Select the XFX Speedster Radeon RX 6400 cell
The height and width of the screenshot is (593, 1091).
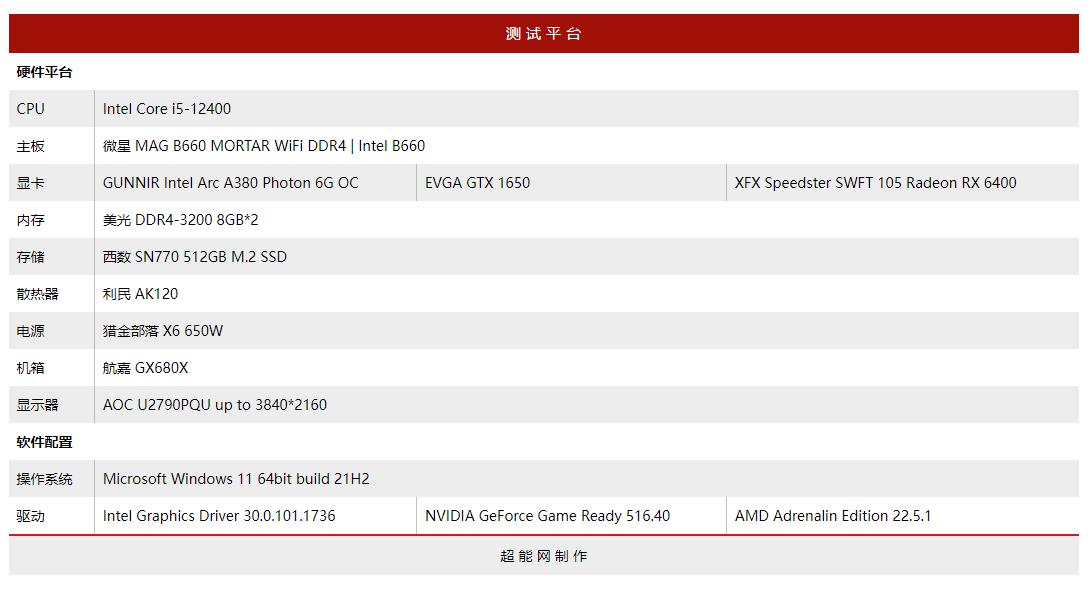click(x=875, y=183)
